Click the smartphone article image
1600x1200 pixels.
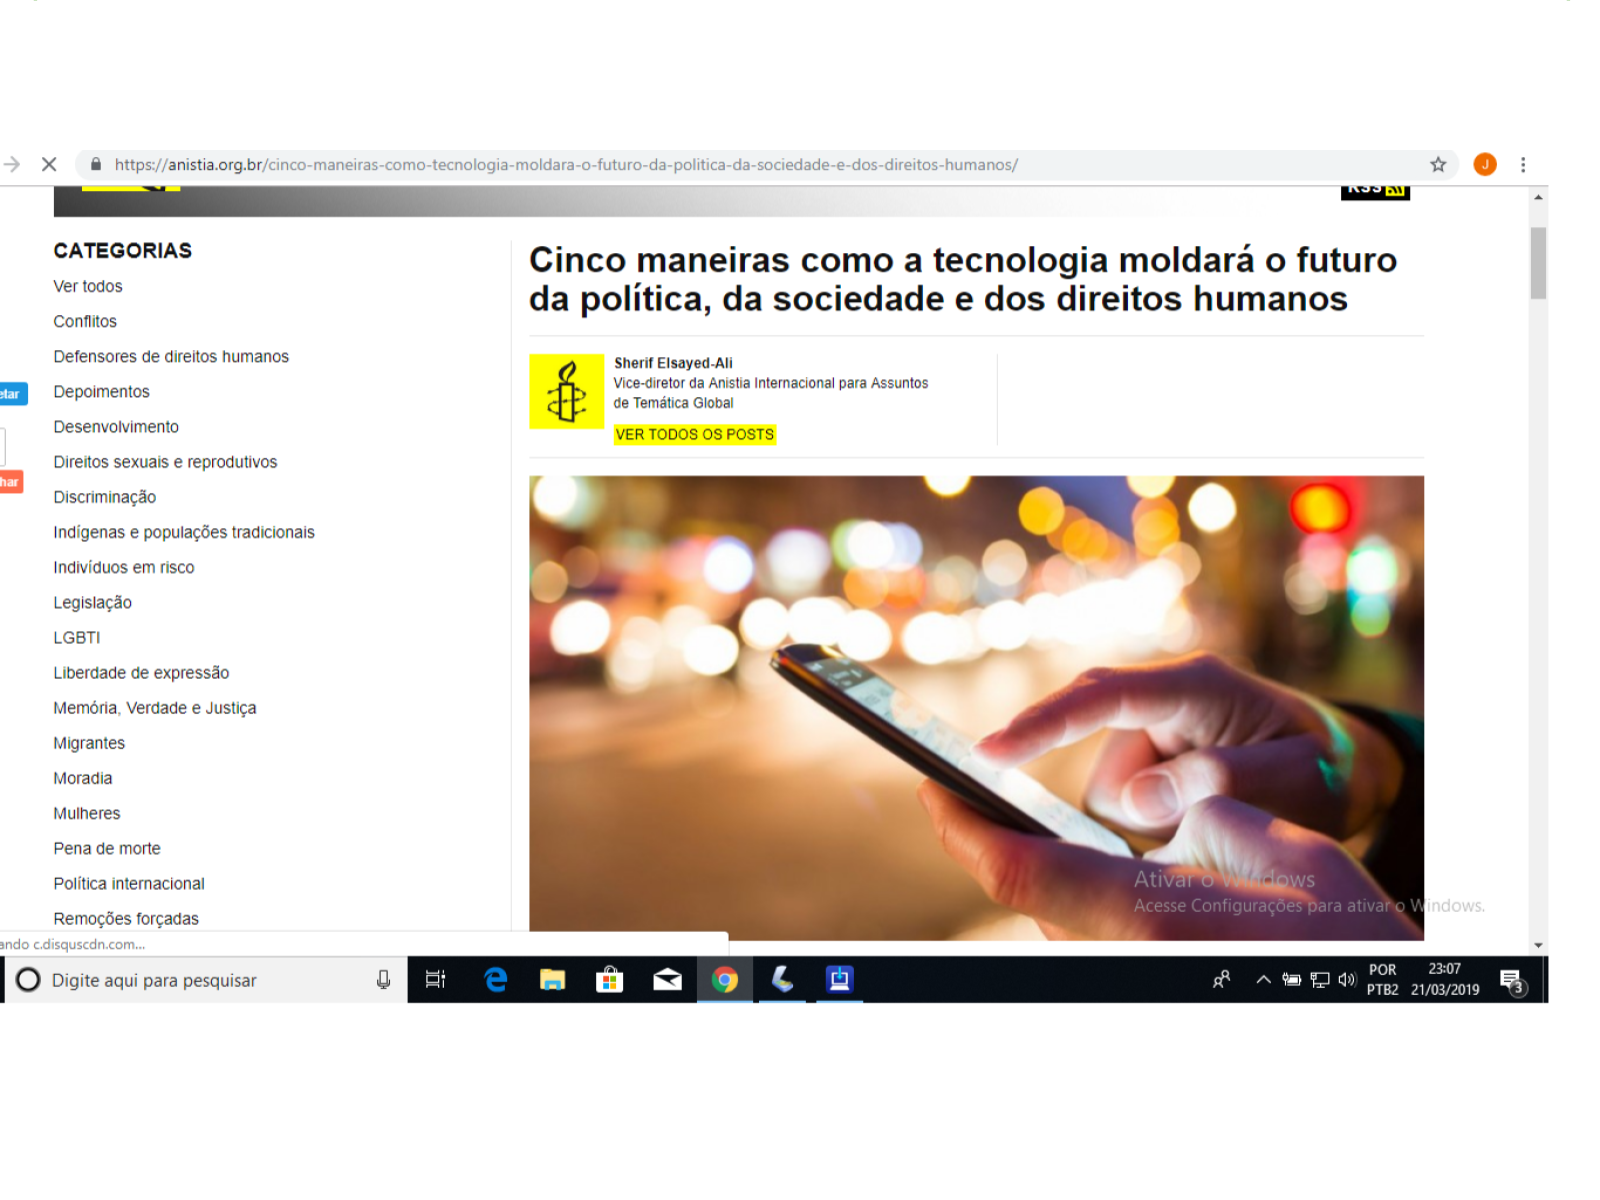pos(976,707)
